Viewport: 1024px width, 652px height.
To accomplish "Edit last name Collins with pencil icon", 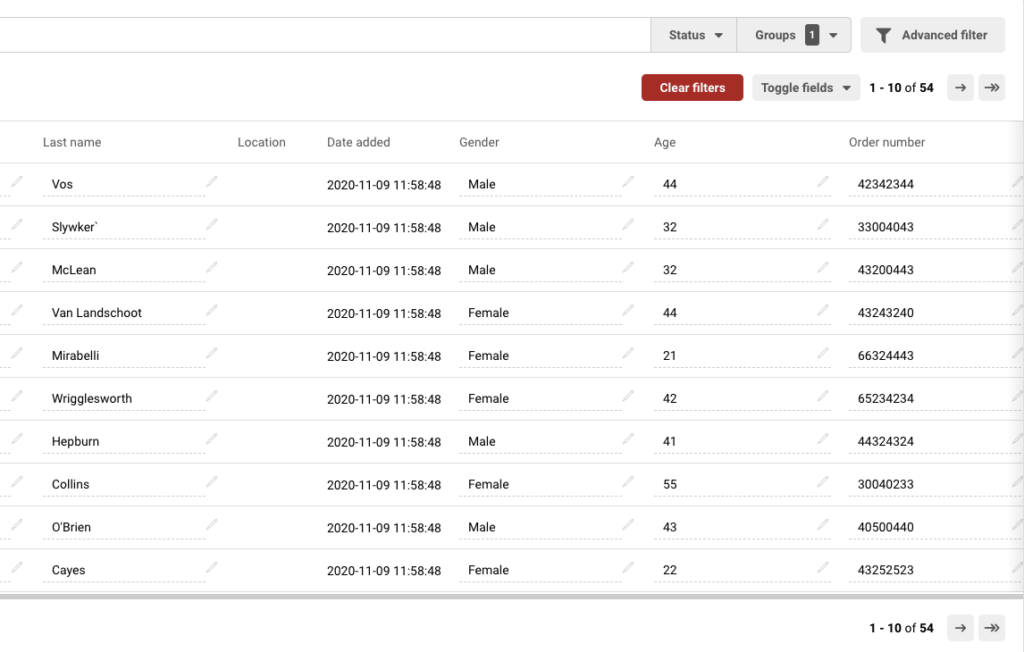I will click(x=212, y=482).
